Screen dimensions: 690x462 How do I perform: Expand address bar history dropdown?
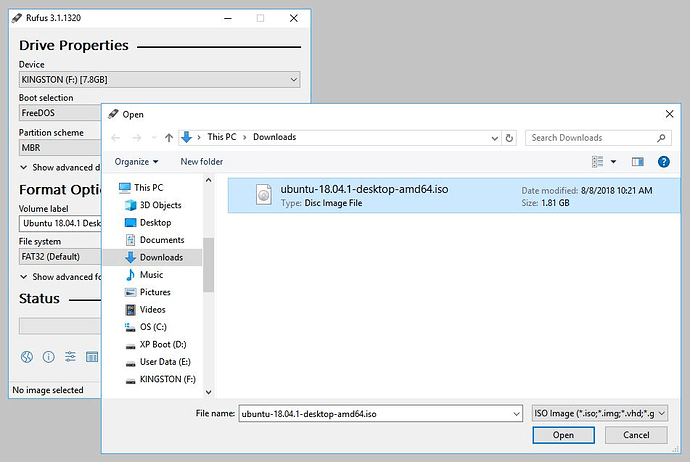coord(495,138)
